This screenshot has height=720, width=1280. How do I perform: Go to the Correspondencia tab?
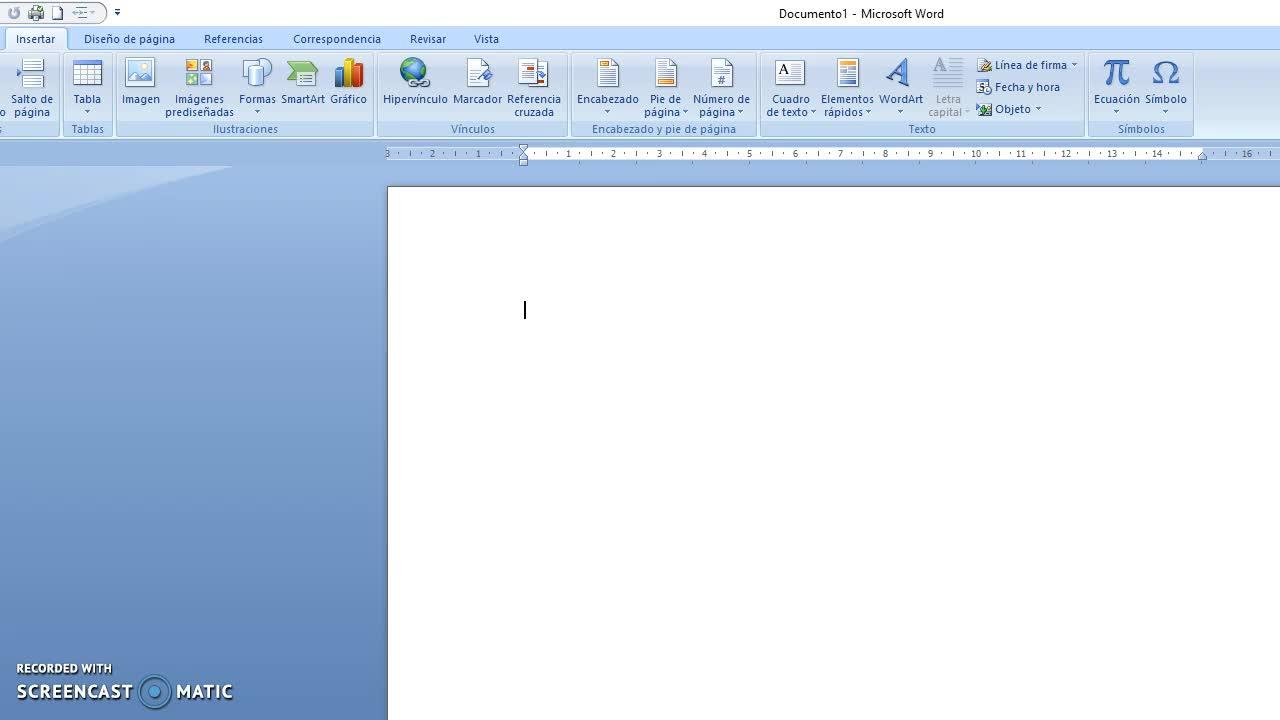pos(337,39)
